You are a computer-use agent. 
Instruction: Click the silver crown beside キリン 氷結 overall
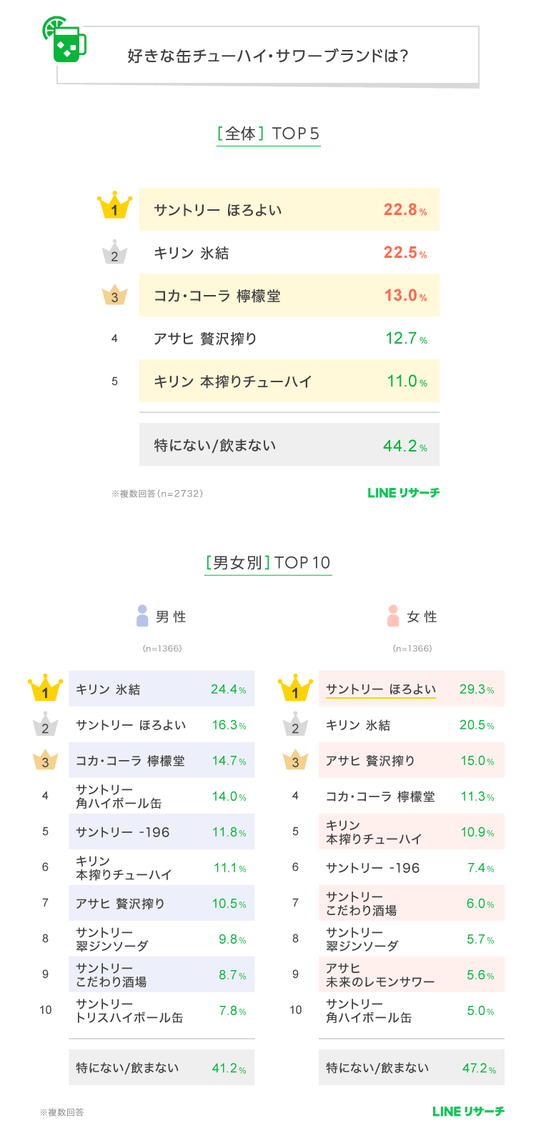(x=115, y=253)
